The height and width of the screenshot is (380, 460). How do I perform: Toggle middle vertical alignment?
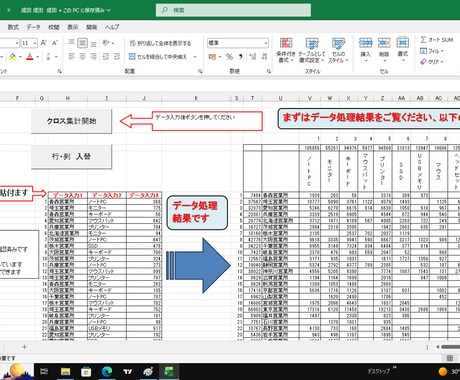tap(82, 43)
